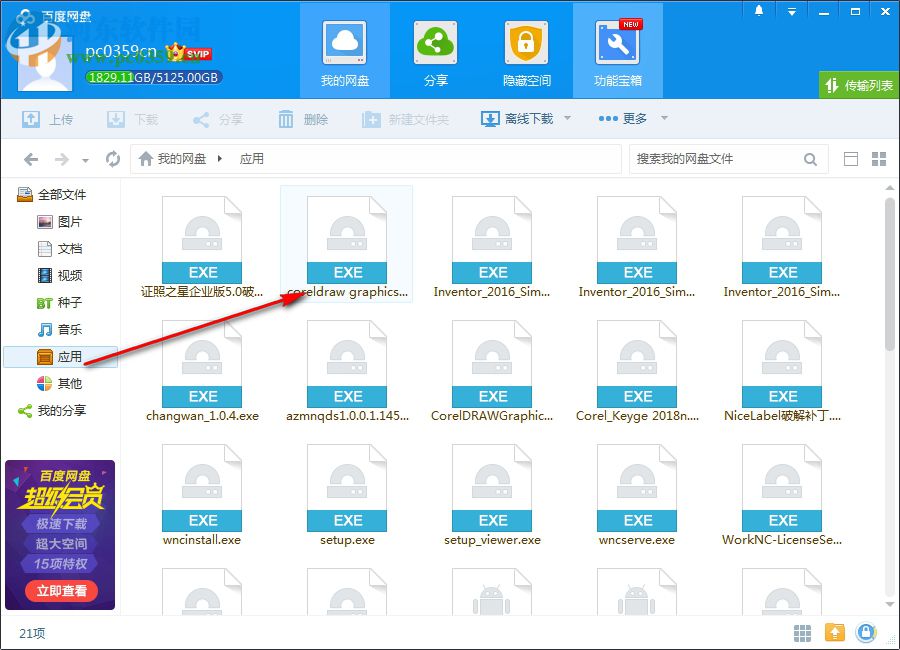Image resolution: width=900 pixels, height=650 pixels.
Task: Click the refresh icon next to breadcrumb
Action: pos(112,158)
